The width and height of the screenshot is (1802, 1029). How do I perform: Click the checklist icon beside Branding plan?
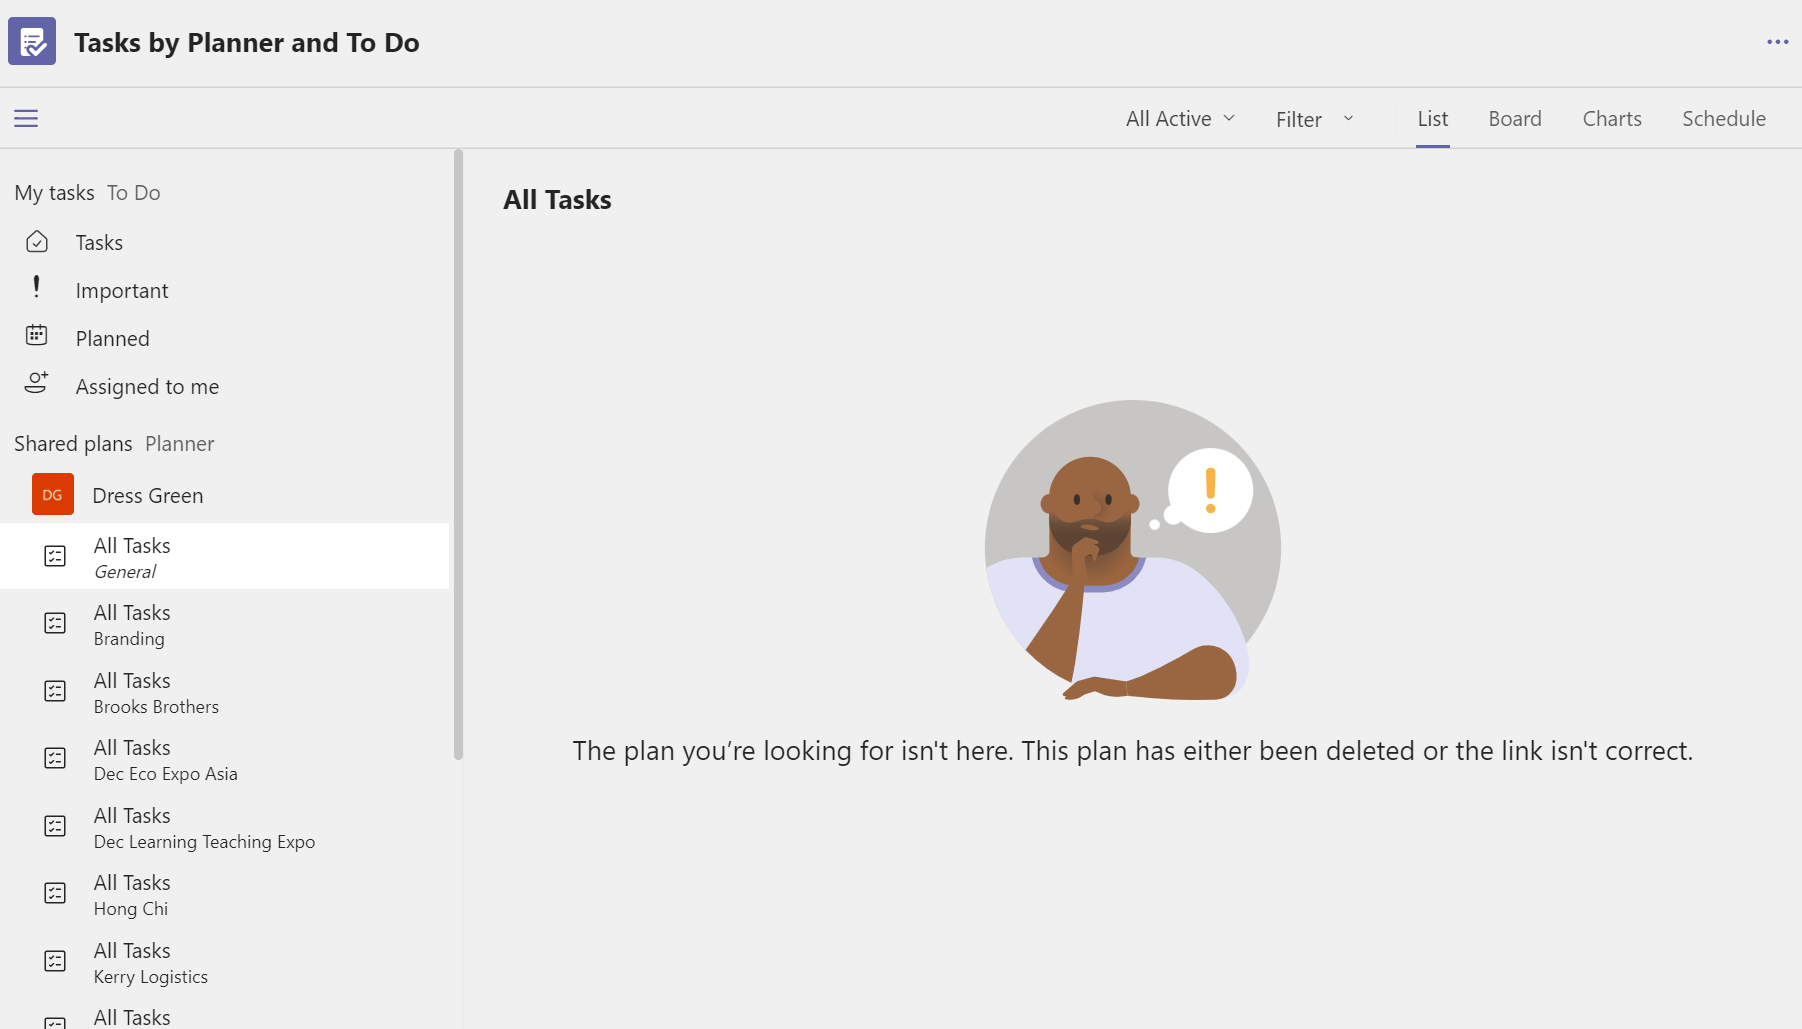click(55, 623)
